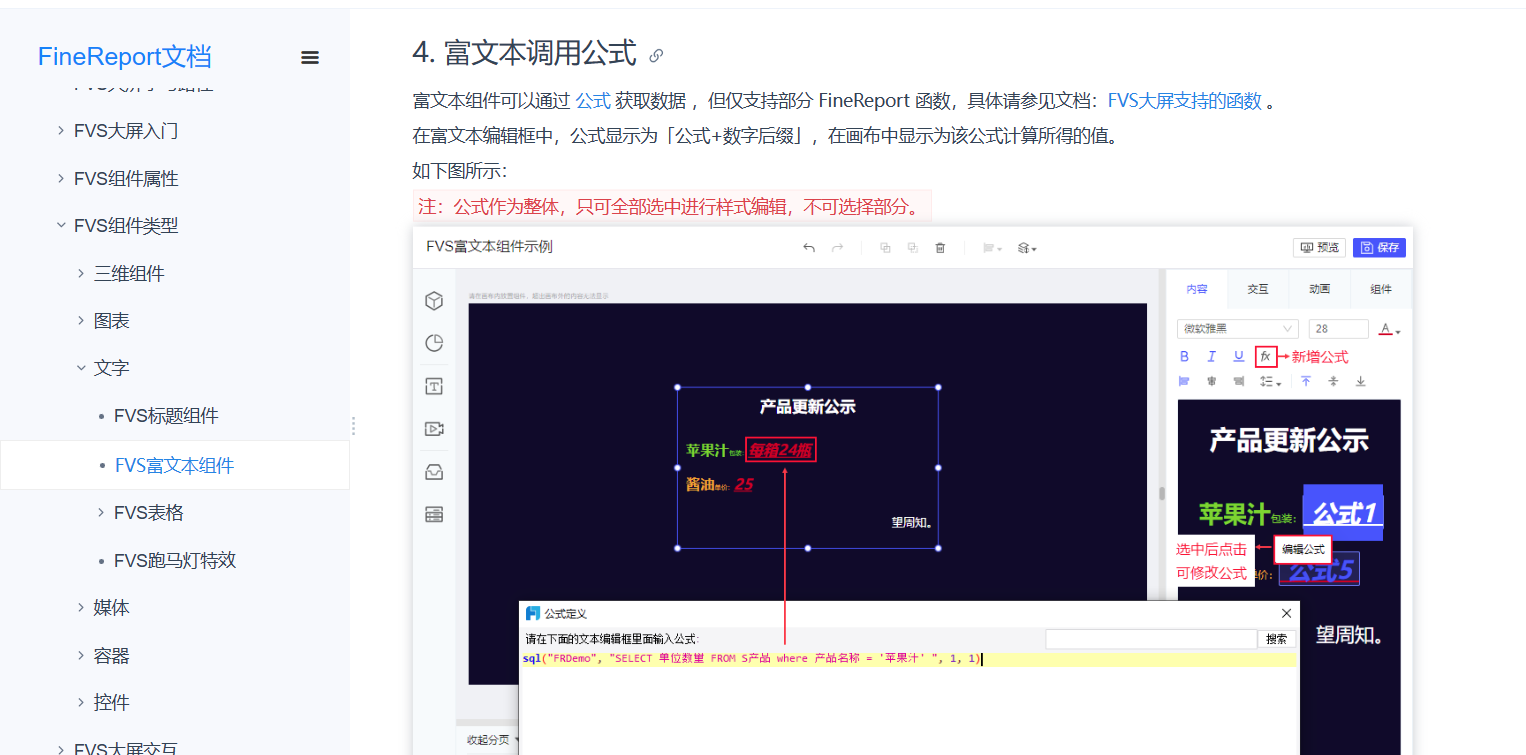Viewport: 1526px width, 755px height.
Task: Switch to the 动画 tab
Action: pyautogui.click(x=1319, y=289)
